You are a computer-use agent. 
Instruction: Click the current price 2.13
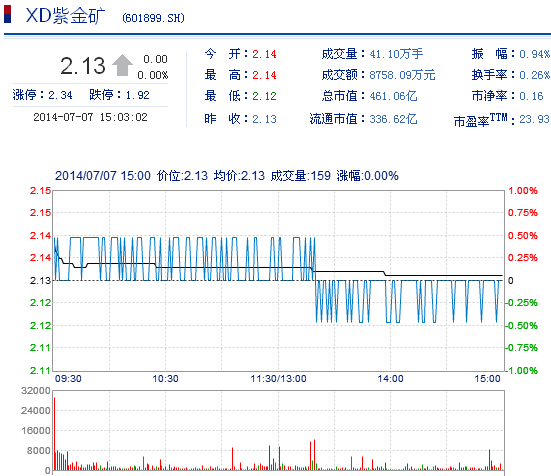83,66
